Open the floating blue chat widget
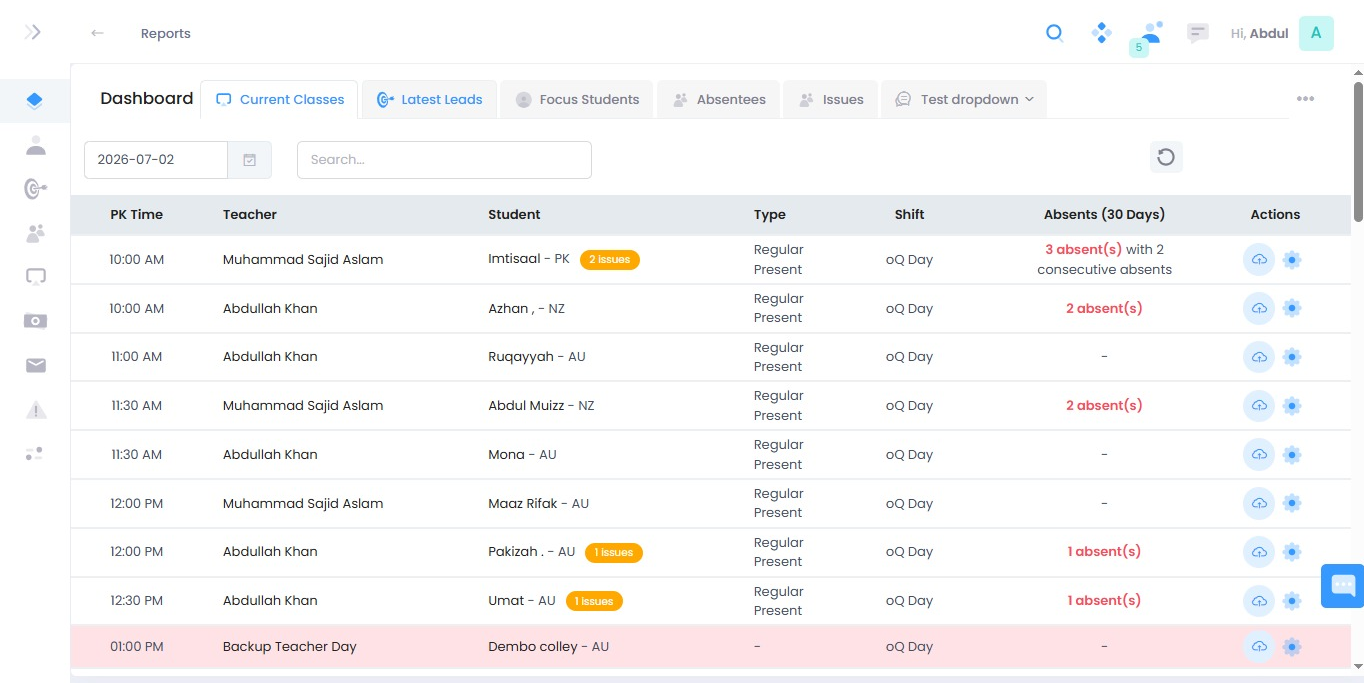The image size is (1364, 683). (1343, 586)
